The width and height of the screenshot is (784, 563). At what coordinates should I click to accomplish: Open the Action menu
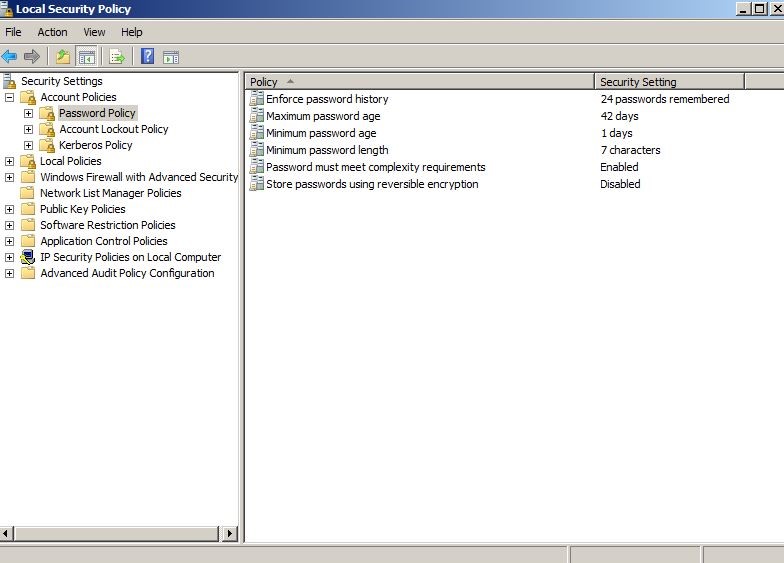click(52, 32)
